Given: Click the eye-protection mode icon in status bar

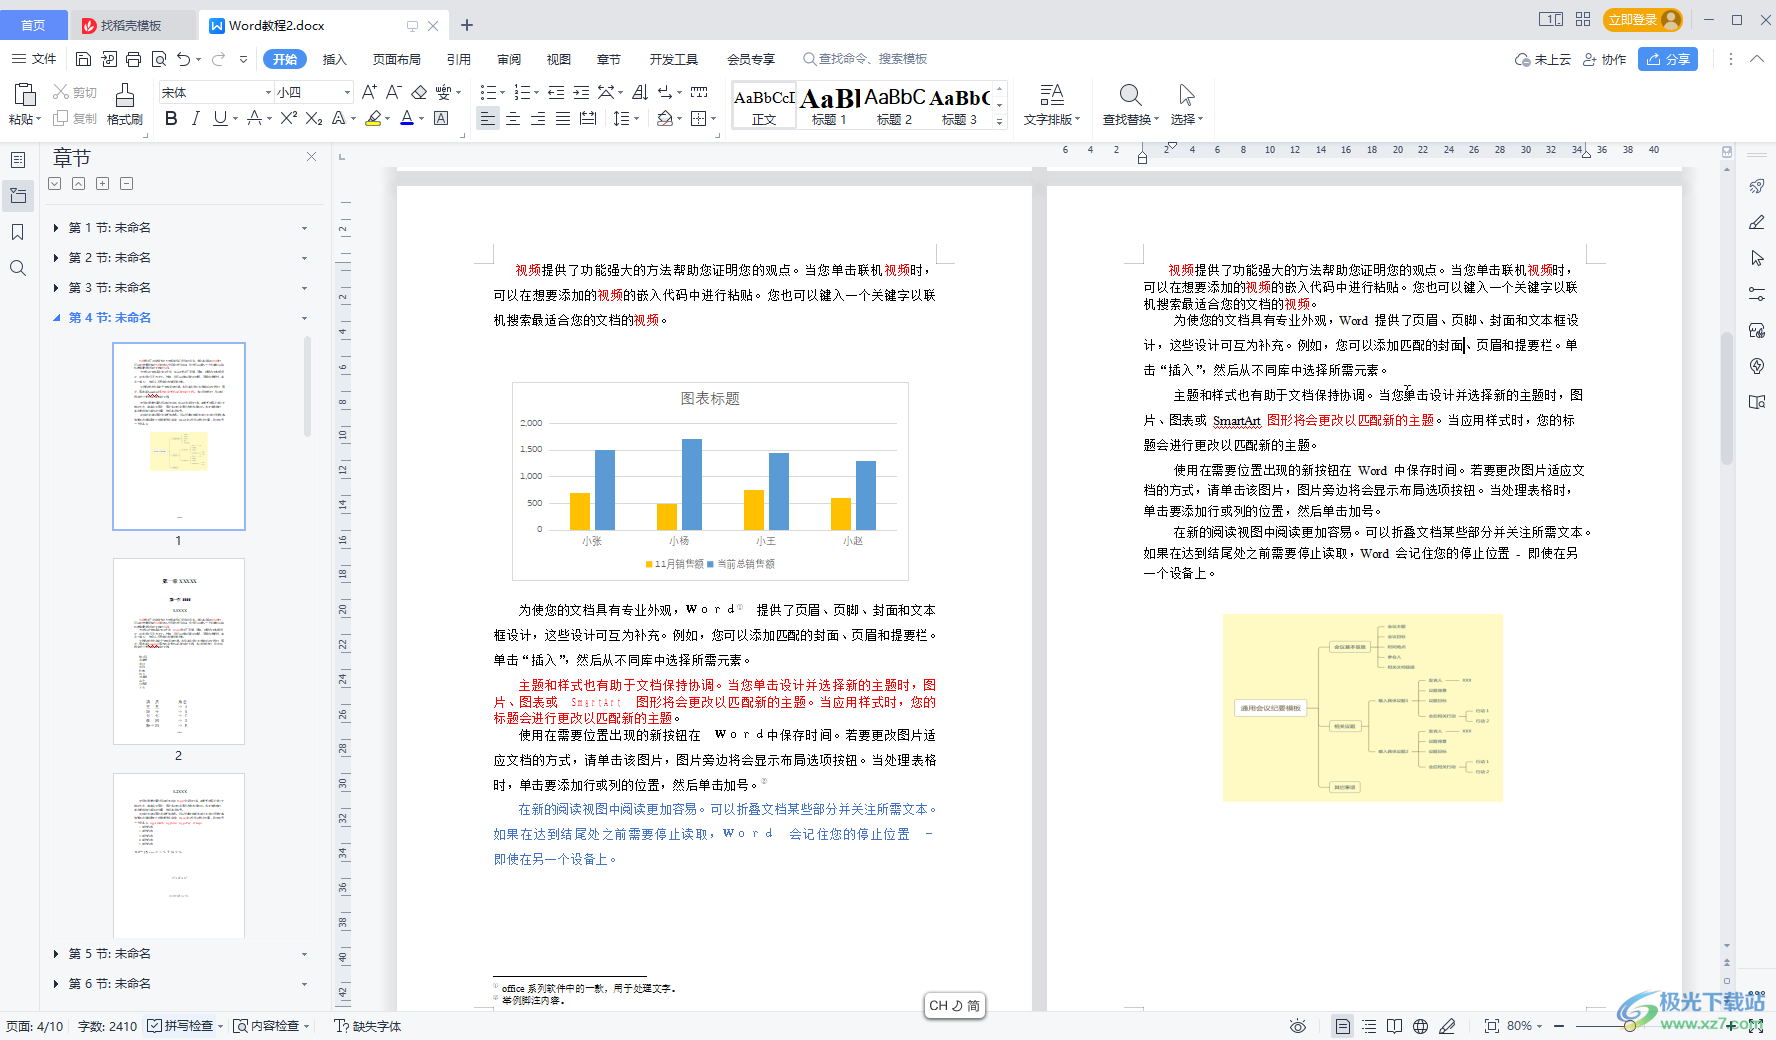Looking at the screenshot, I should (1298, 1026).
